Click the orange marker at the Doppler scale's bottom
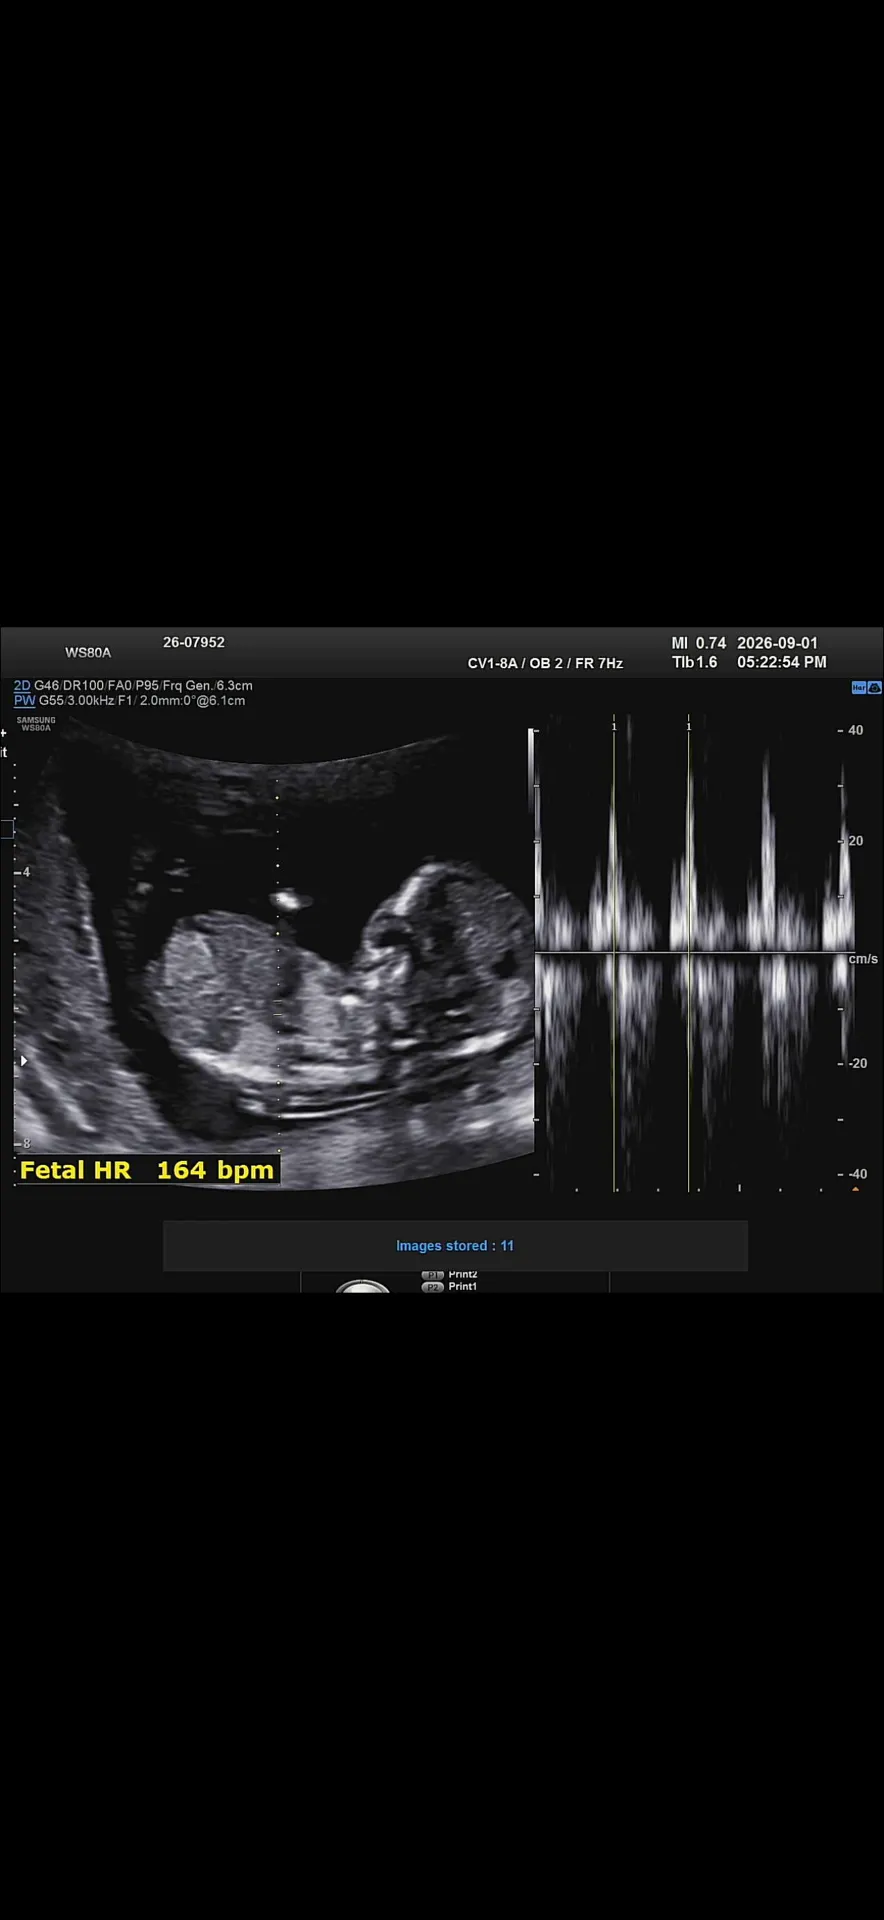The image size is (884, 1920). [x=855, y=1189]
